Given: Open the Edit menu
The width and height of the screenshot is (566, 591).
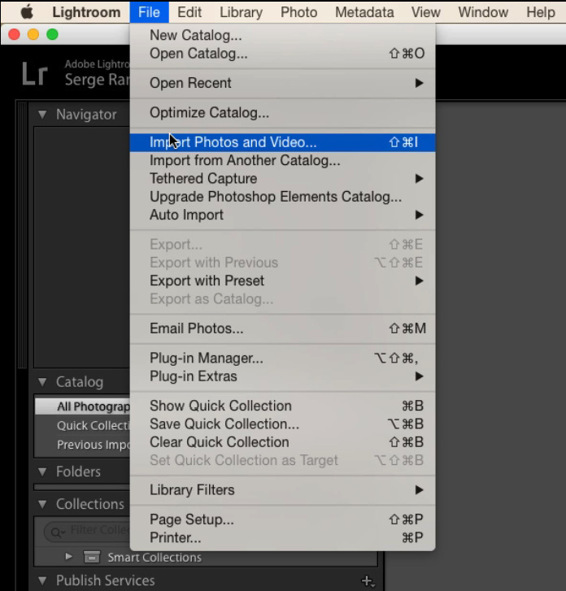Looking at the screenshot, I should click(x=189, y=12).
